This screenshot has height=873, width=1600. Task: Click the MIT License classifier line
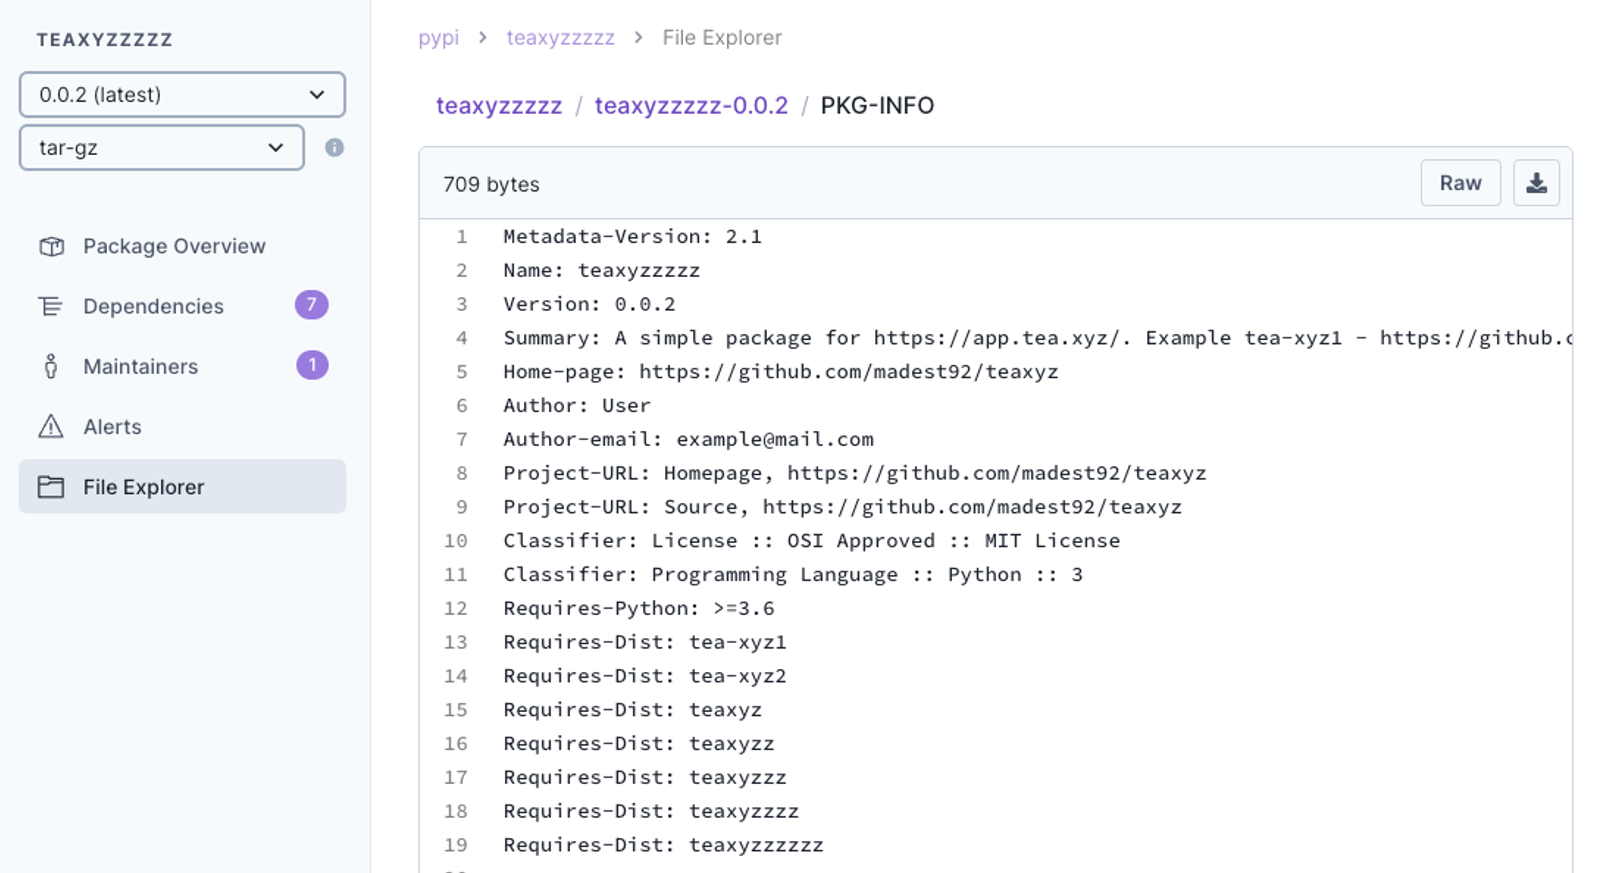point(811,541)
